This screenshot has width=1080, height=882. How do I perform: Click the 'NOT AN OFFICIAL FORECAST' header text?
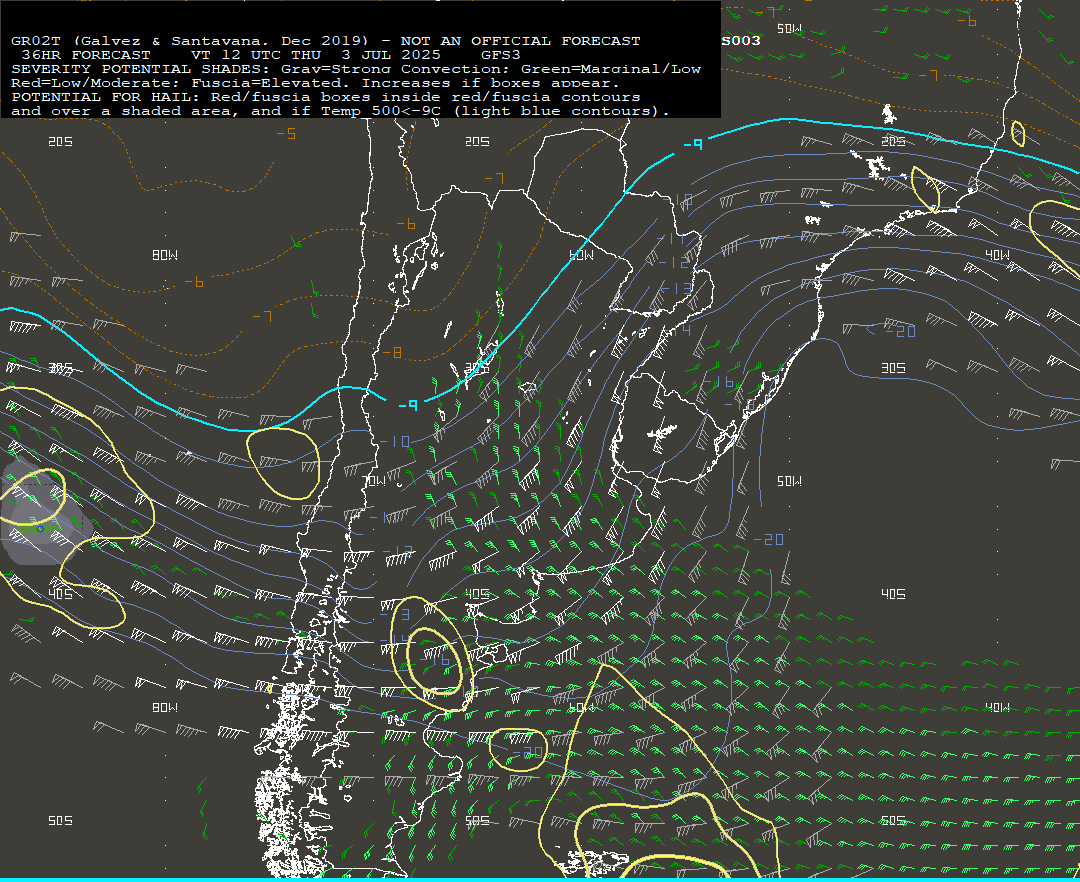[520, 41]
